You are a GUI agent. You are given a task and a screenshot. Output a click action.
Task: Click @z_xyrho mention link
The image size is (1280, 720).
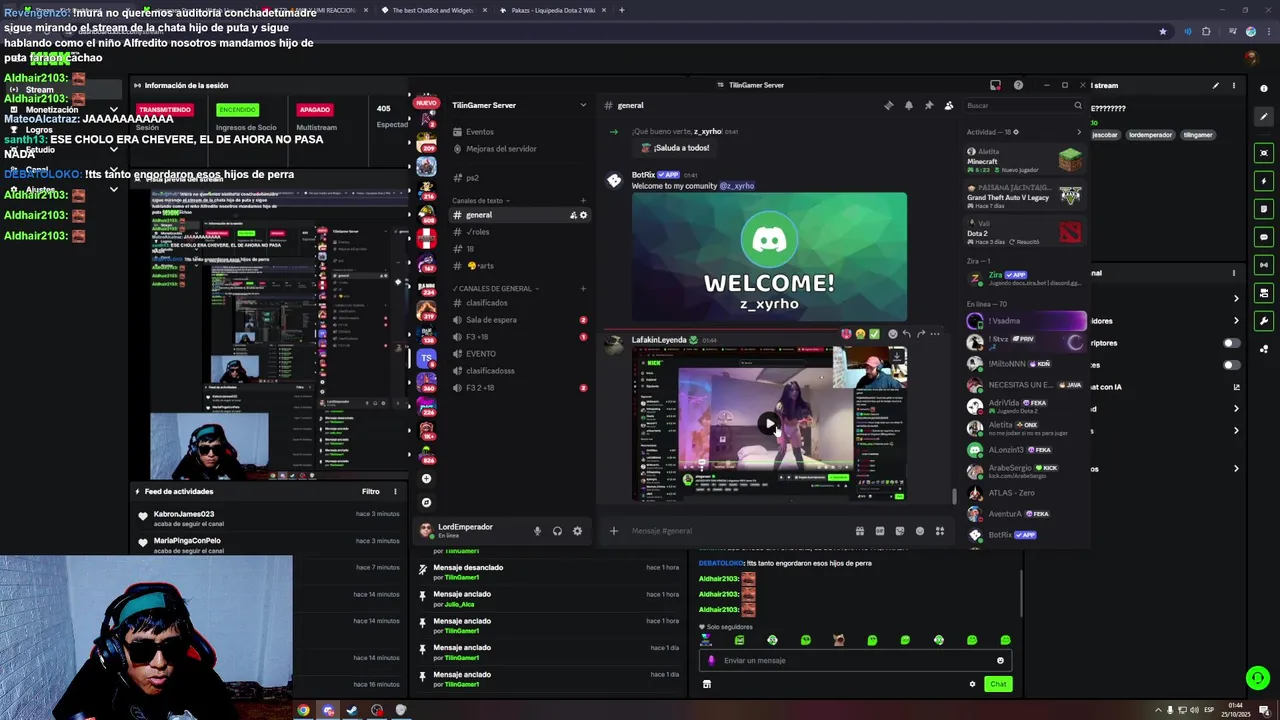click(x=737, y=186)
